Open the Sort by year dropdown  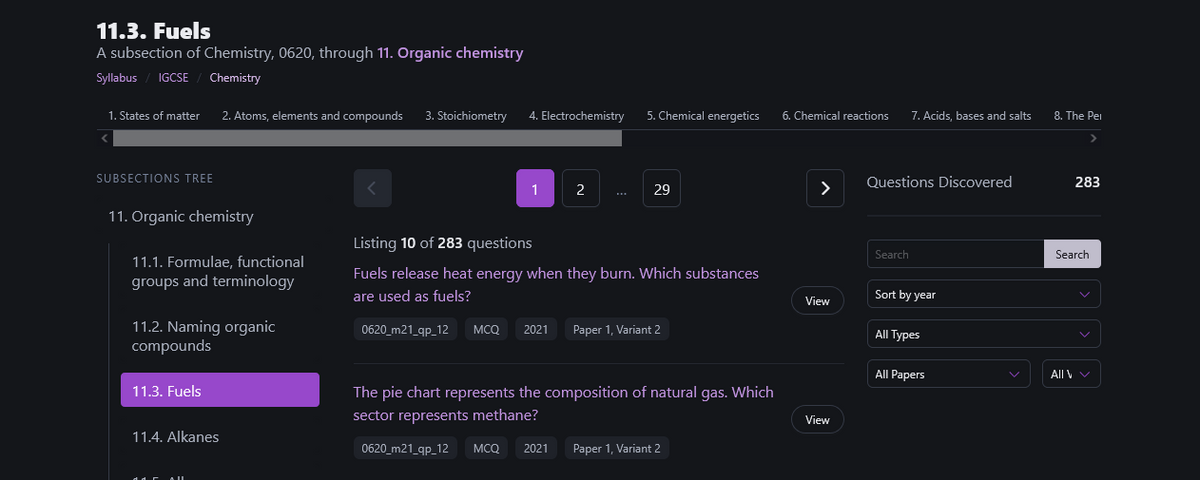983,294
